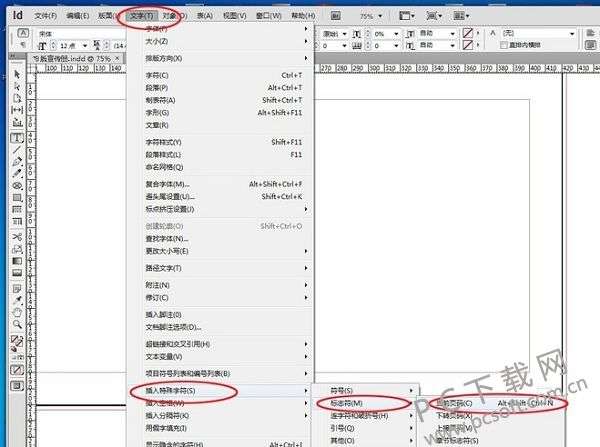Image resolution: width=600 pixels, height=447 pixels.
Task: Select the Direct Selection tool
Action: 17,86
